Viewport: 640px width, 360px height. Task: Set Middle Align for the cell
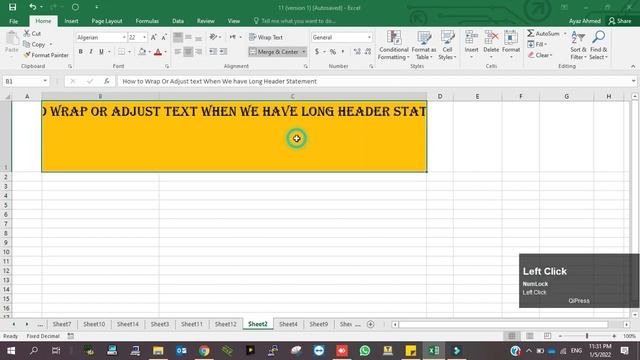188,38
